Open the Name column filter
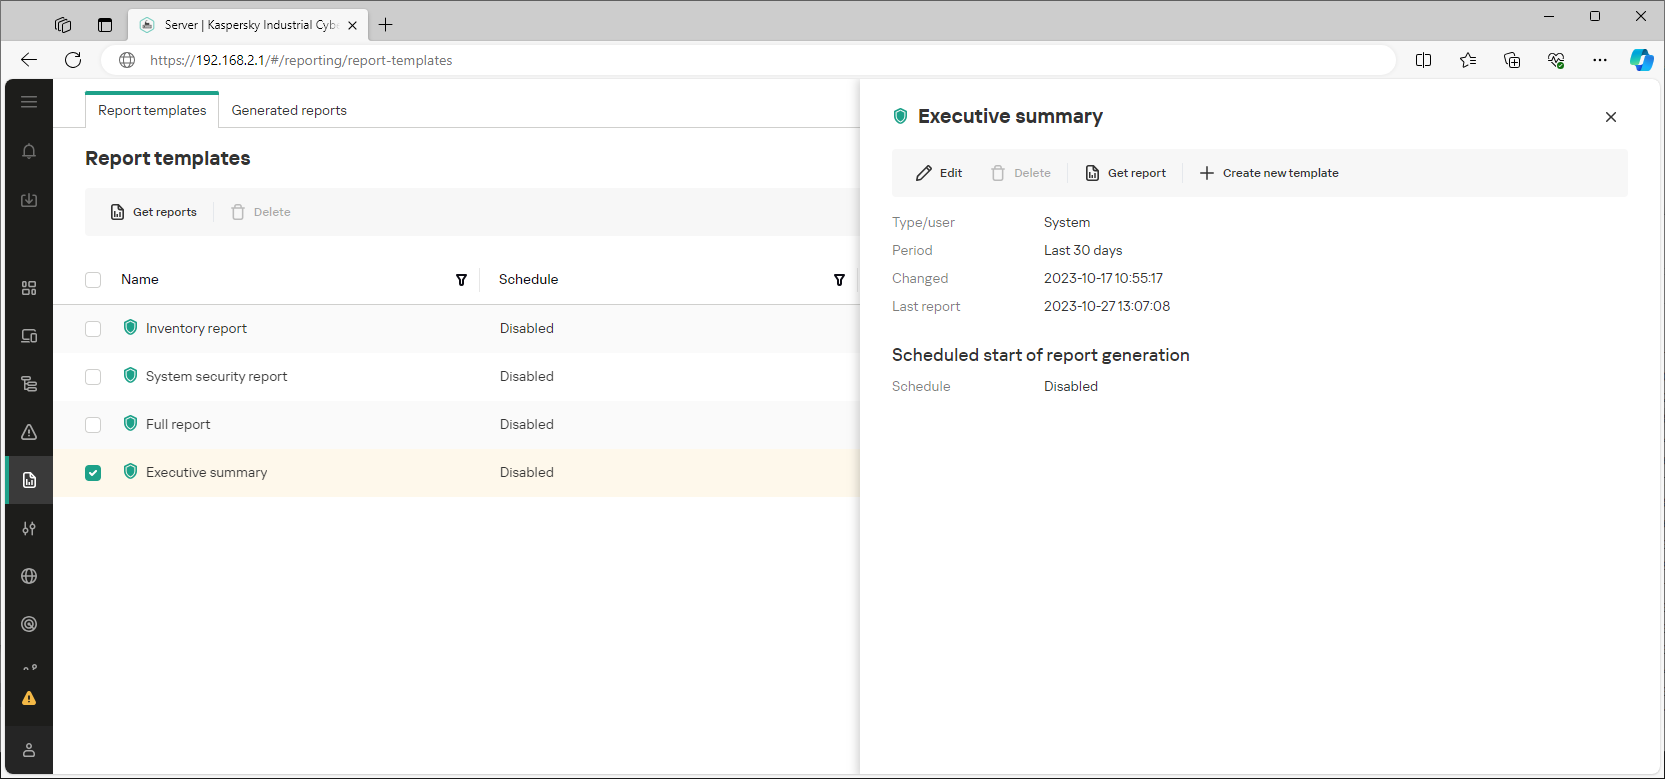Image resolution: width=1665 pixels, height=779 pixels. [461, 280]
